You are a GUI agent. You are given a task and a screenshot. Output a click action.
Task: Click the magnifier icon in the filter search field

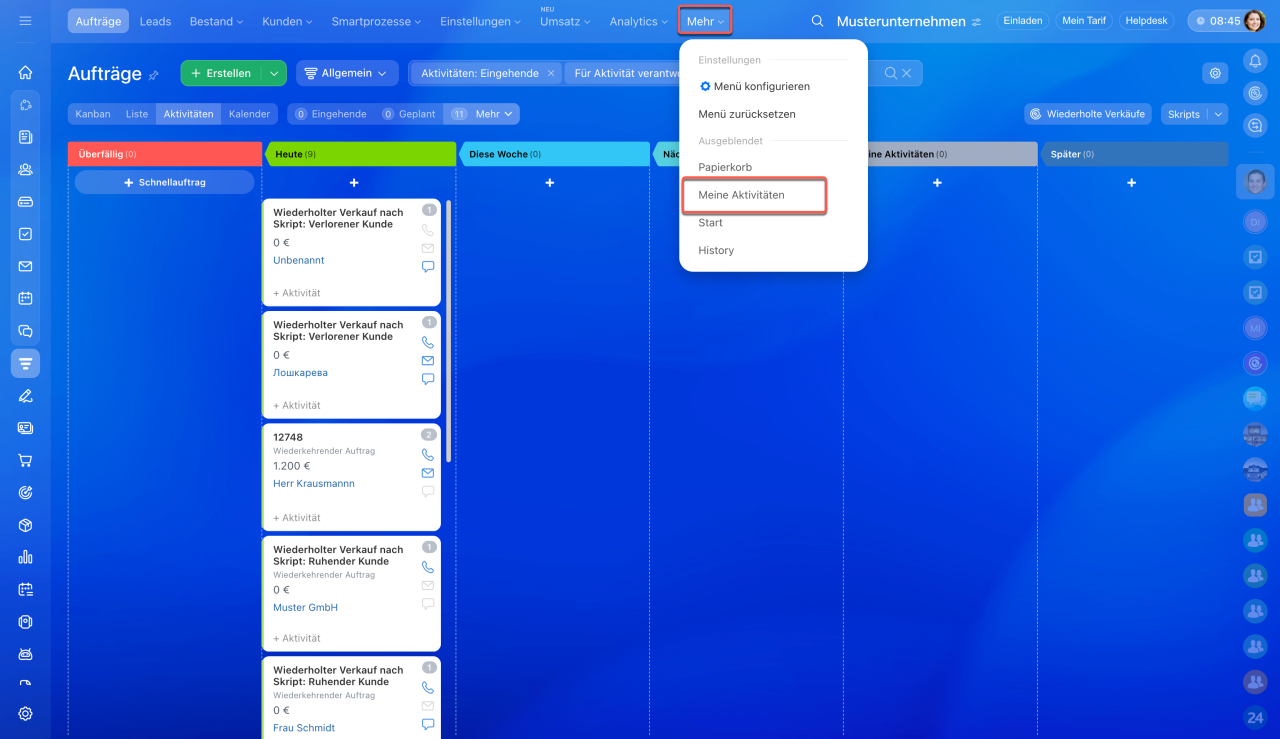point(890,73)
